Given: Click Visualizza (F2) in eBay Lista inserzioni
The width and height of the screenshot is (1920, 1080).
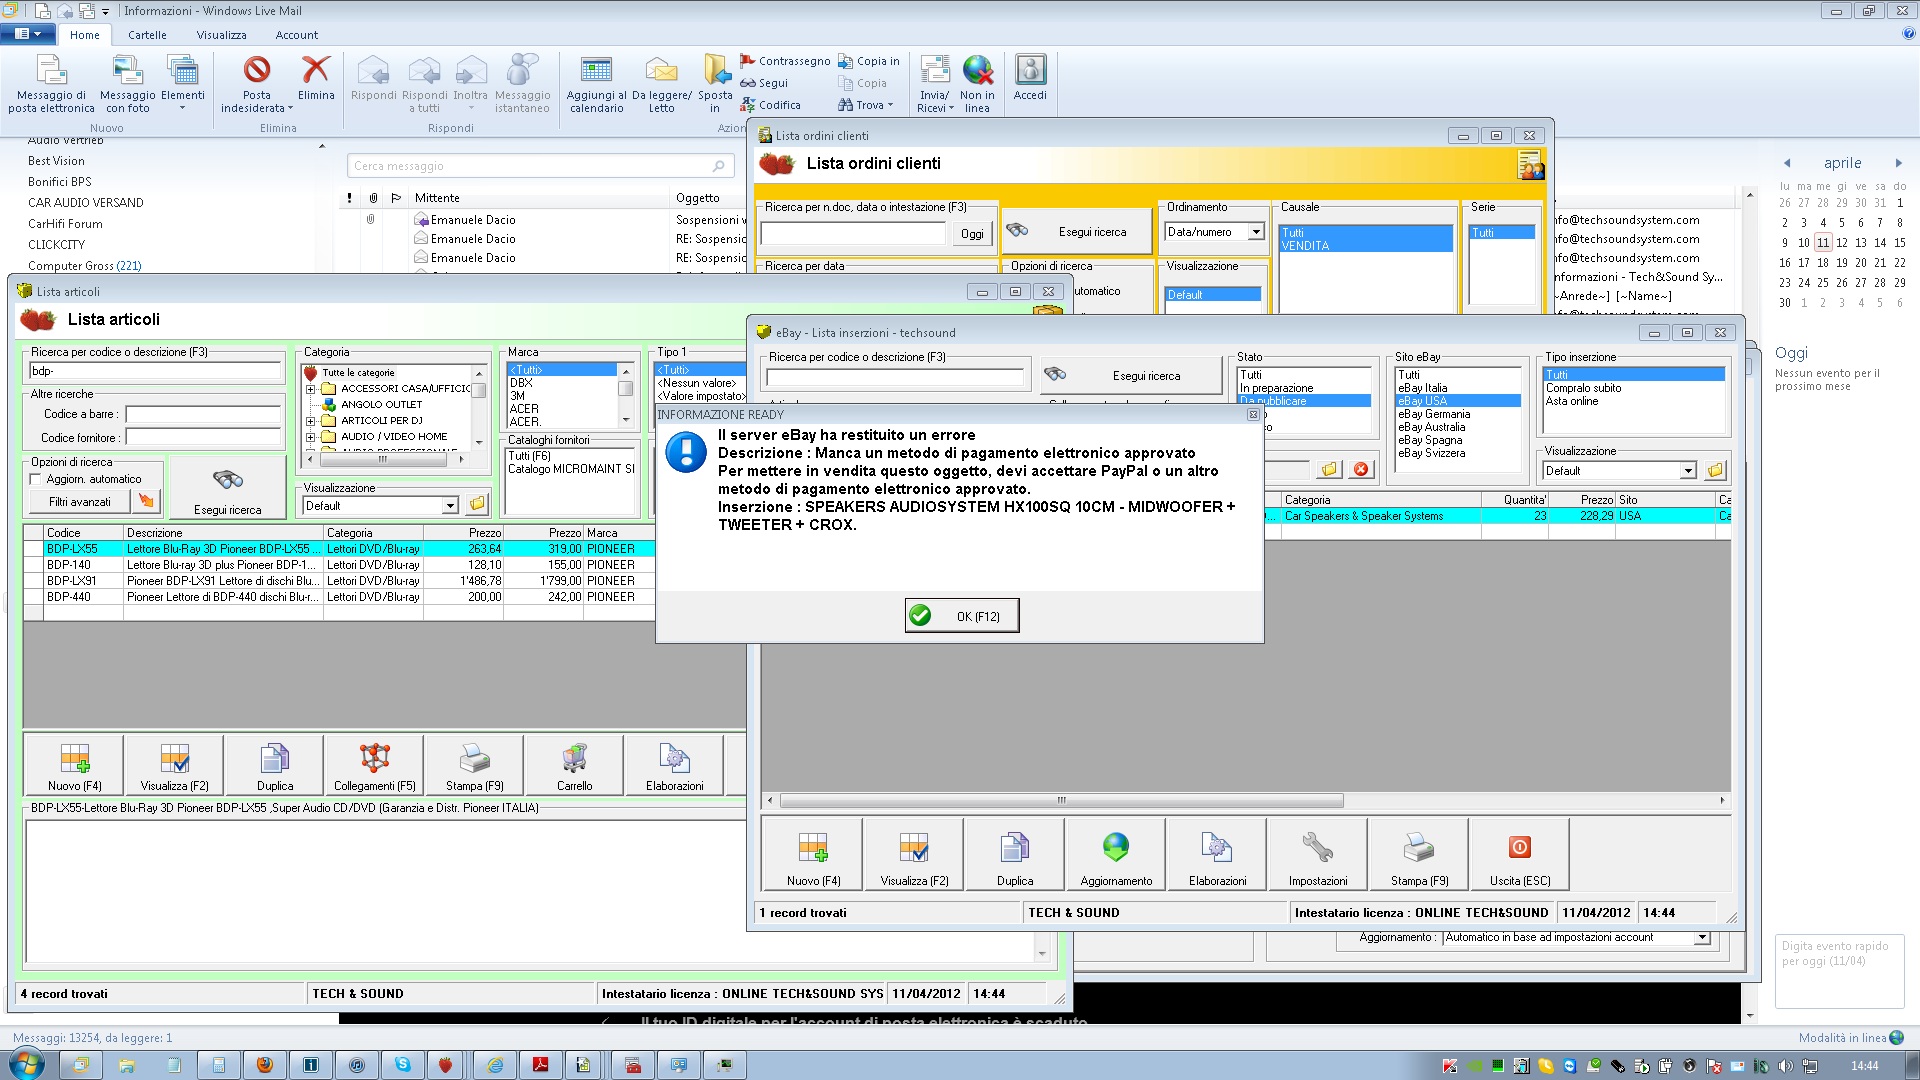Looking at the screenshot, I should click(x=914, y=854).
